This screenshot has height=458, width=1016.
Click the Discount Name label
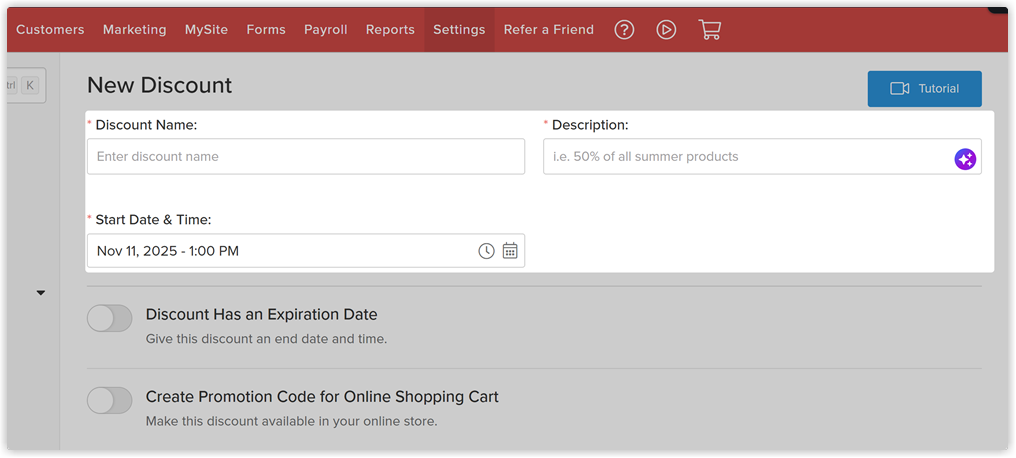point(146,125)
